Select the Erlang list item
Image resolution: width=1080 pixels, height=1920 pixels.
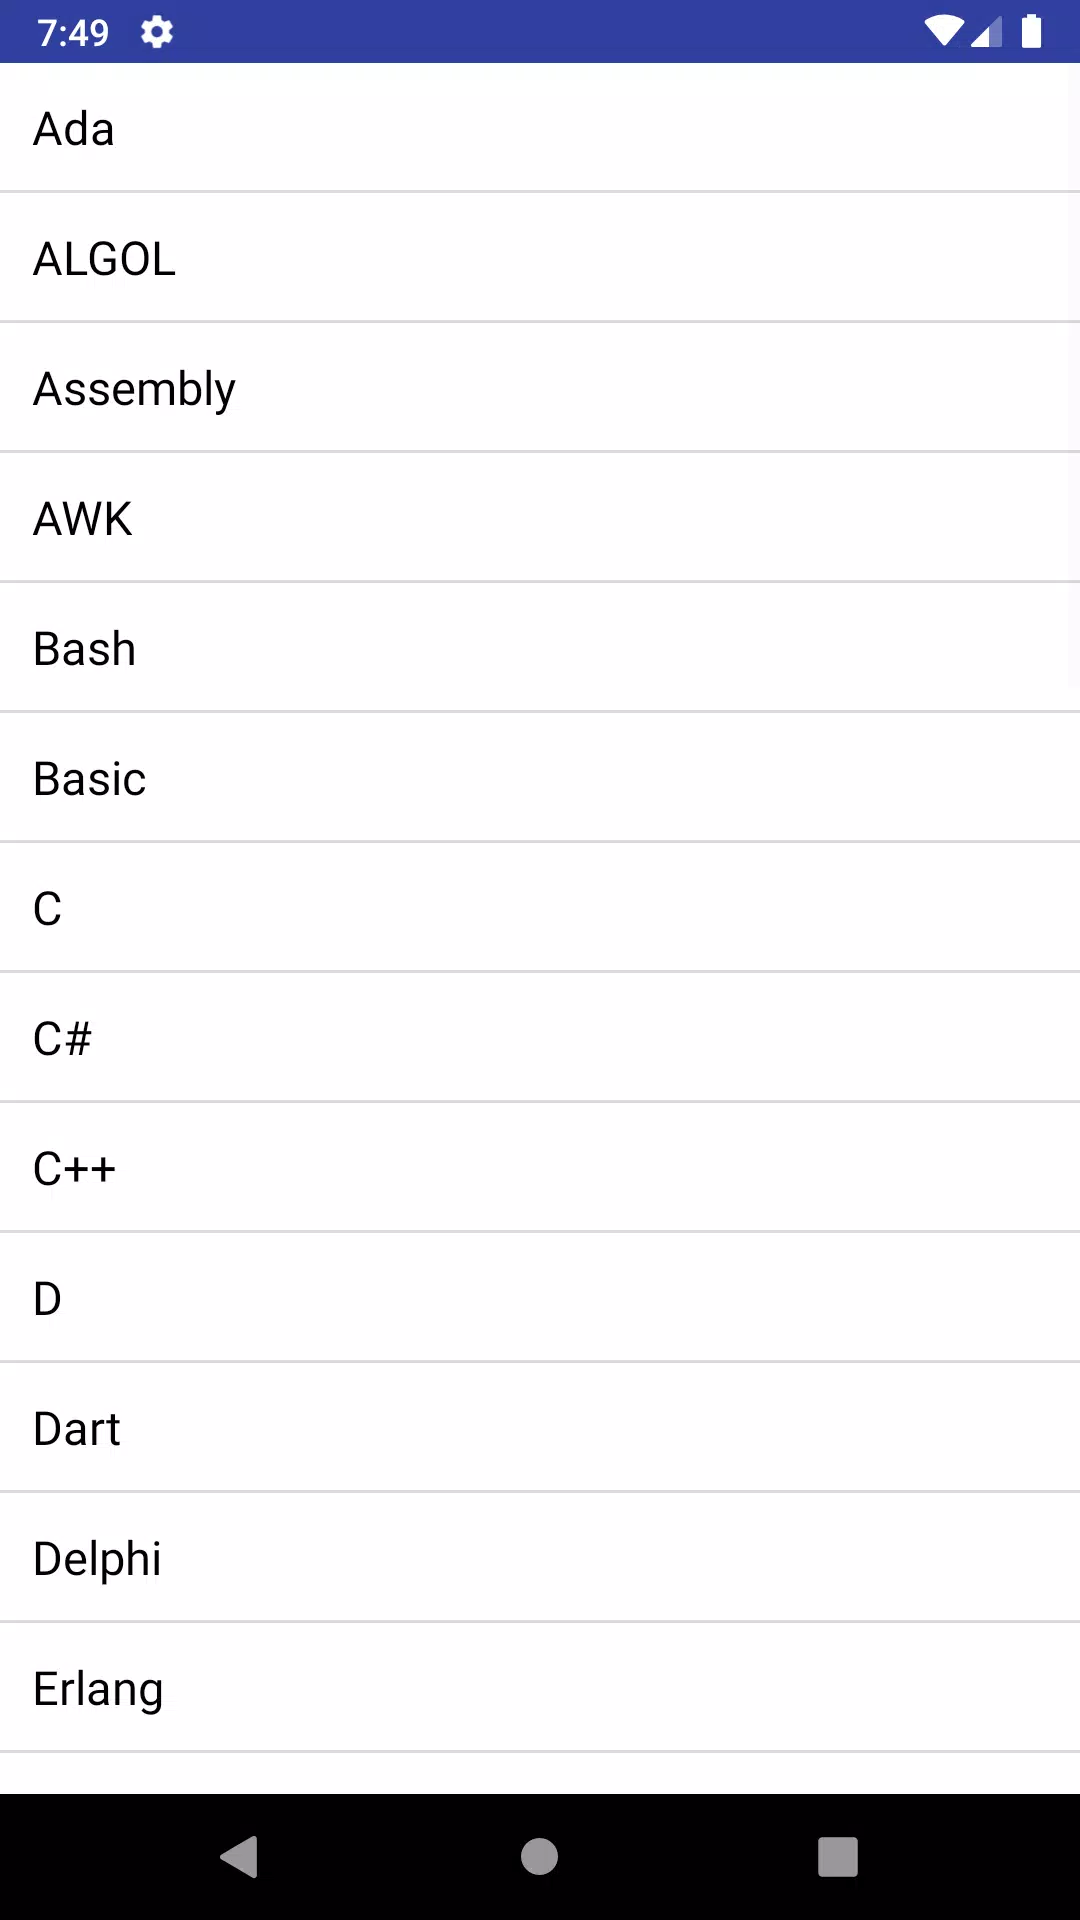pos(540,1687)
